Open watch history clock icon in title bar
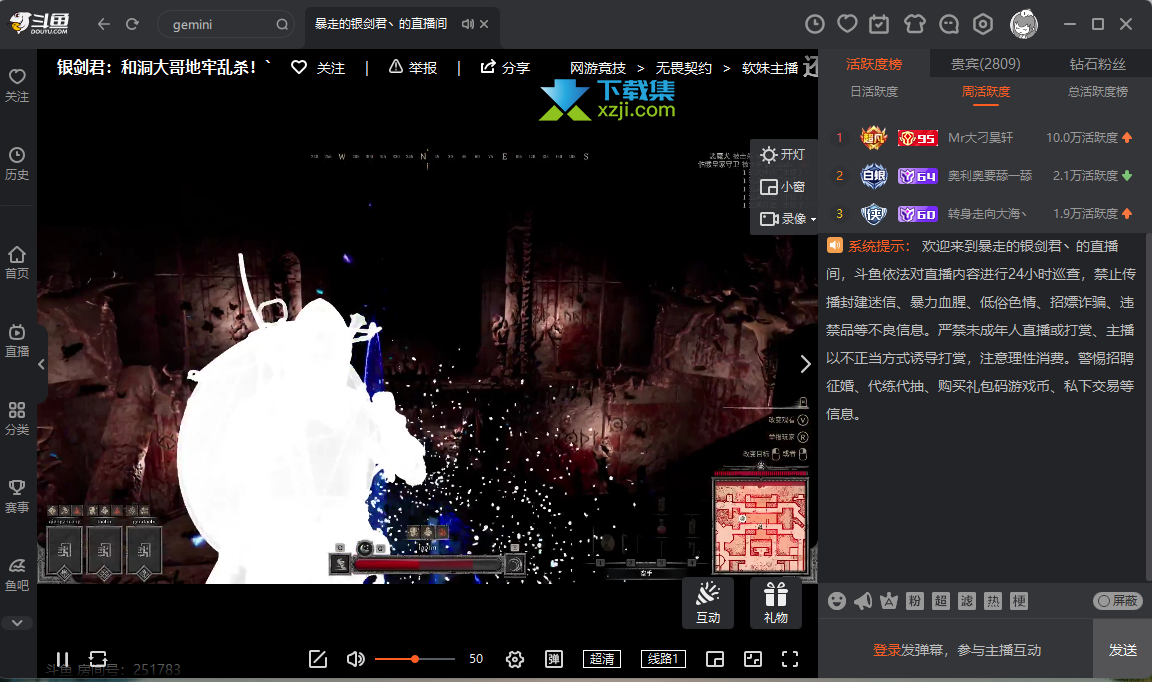 click(x=815, y=24)
